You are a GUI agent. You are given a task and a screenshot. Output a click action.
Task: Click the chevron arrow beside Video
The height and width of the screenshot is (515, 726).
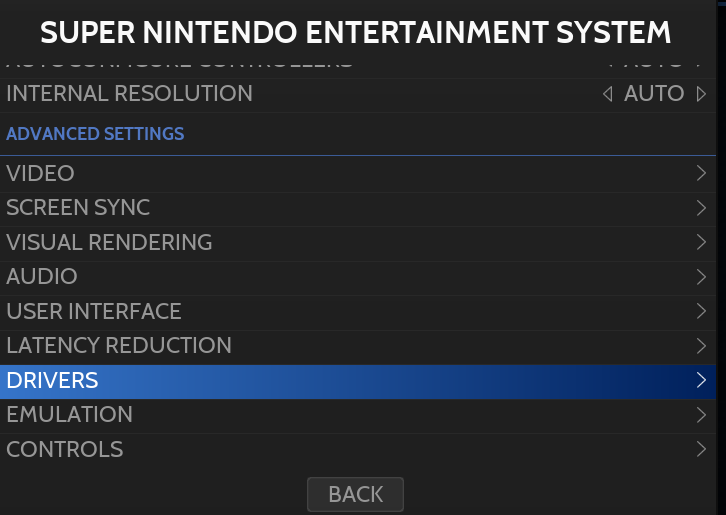tap(701, 173)
